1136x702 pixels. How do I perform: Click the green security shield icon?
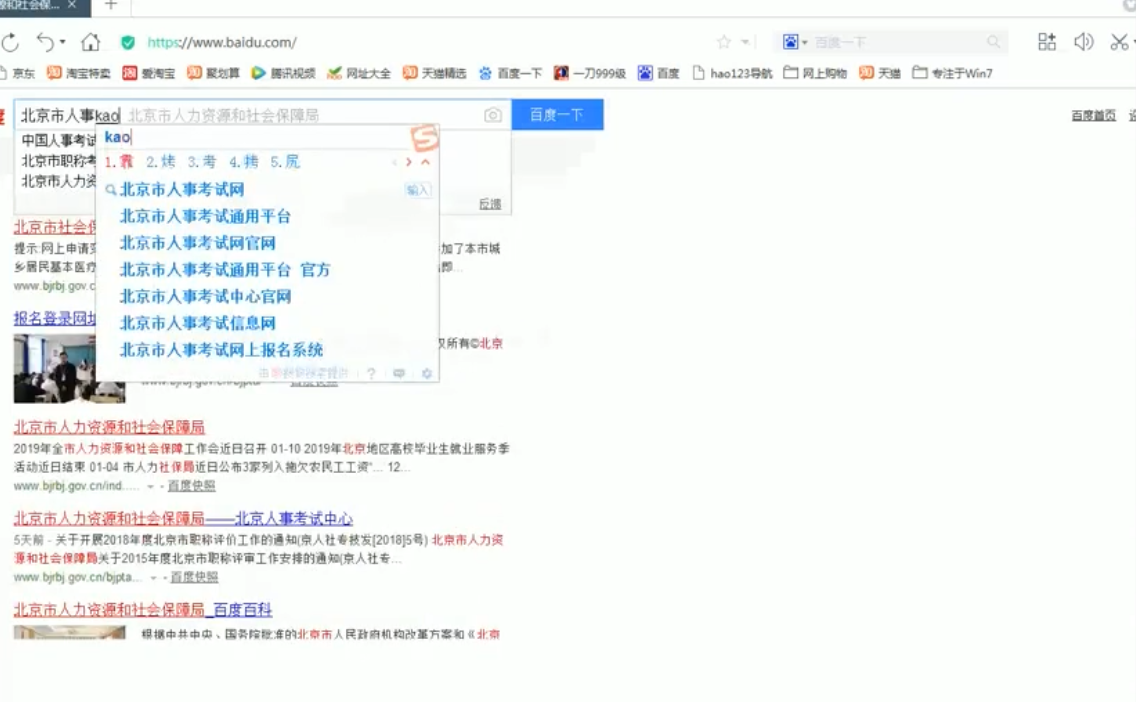tap(128, 42)
